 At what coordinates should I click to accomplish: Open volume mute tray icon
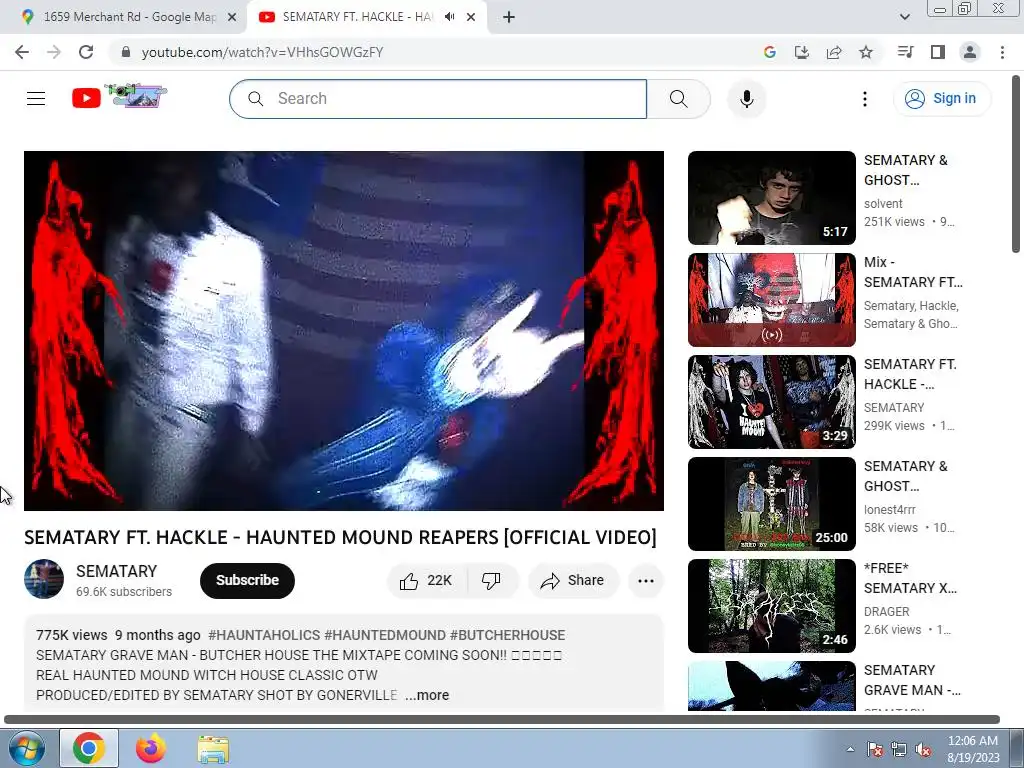923,750
